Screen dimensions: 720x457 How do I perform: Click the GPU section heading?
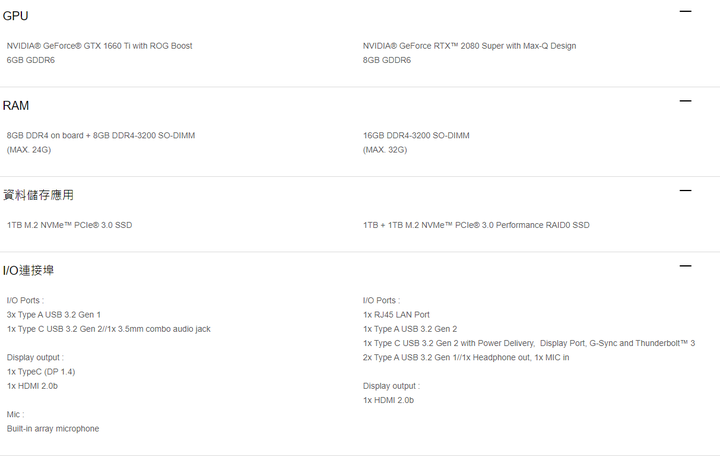click(16, 16)
